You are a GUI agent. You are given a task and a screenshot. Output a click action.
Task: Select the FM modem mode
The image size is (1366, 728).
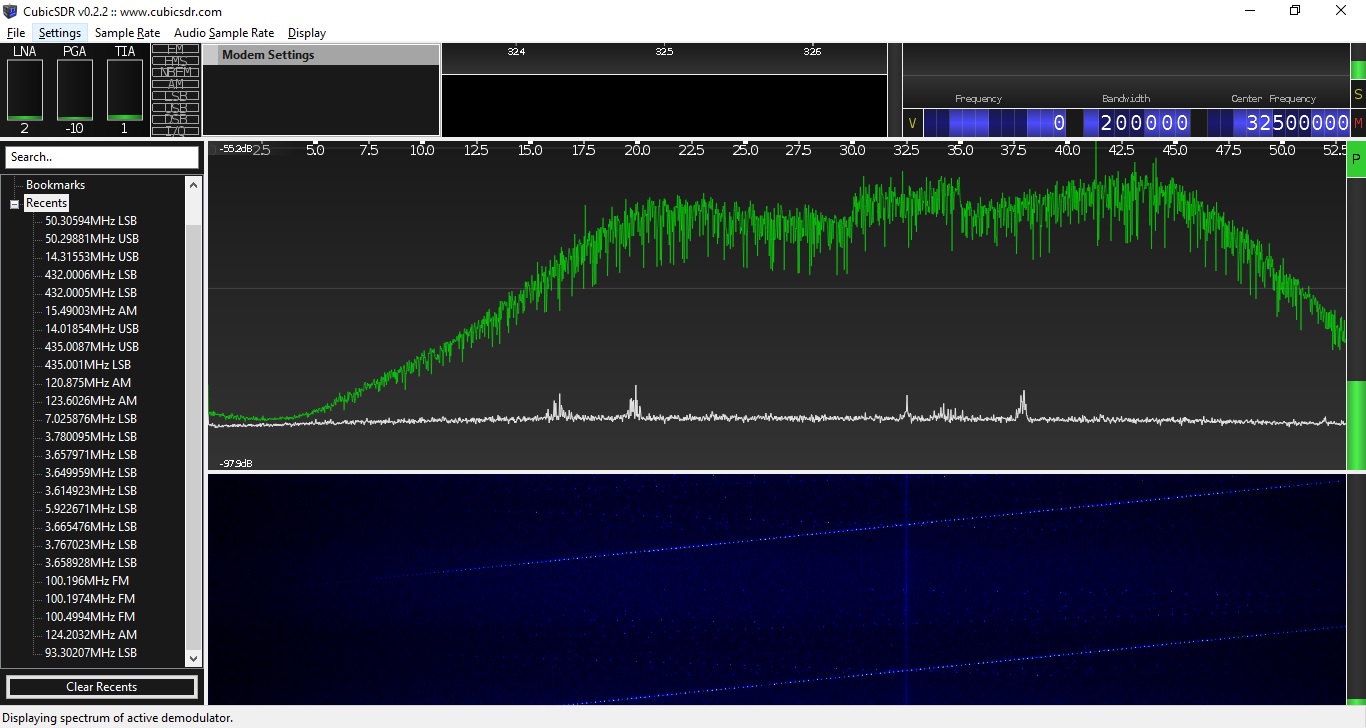pos(176,49)
